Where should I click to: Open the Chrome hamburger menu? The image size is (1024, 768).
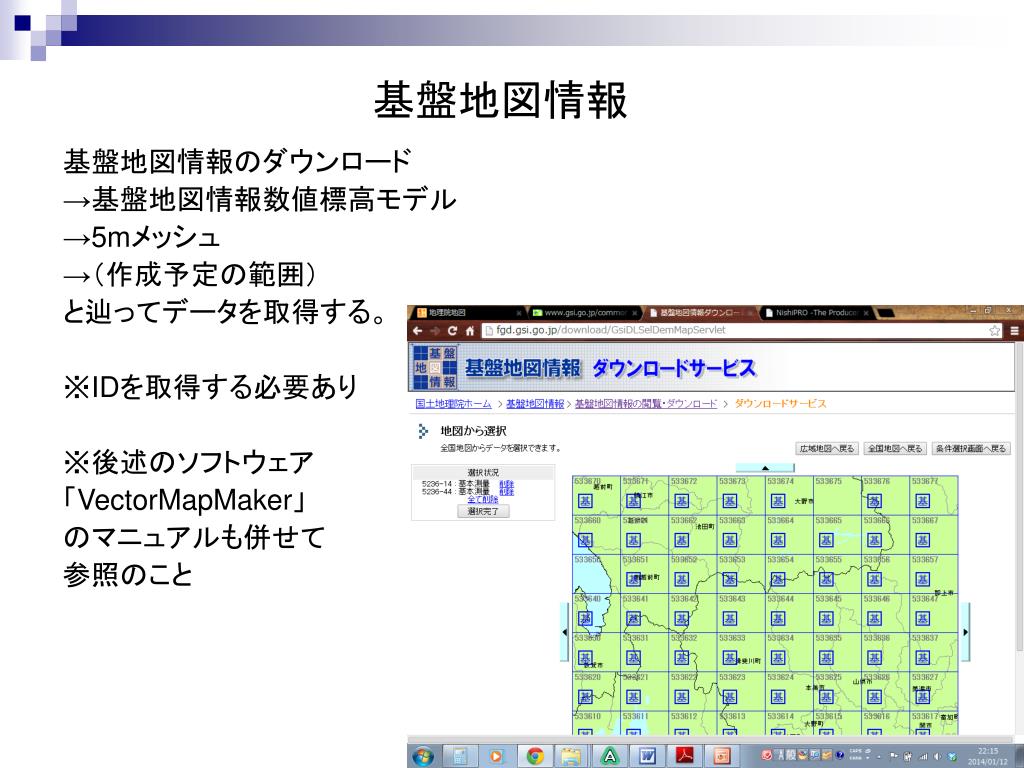tap(1014, 330)
